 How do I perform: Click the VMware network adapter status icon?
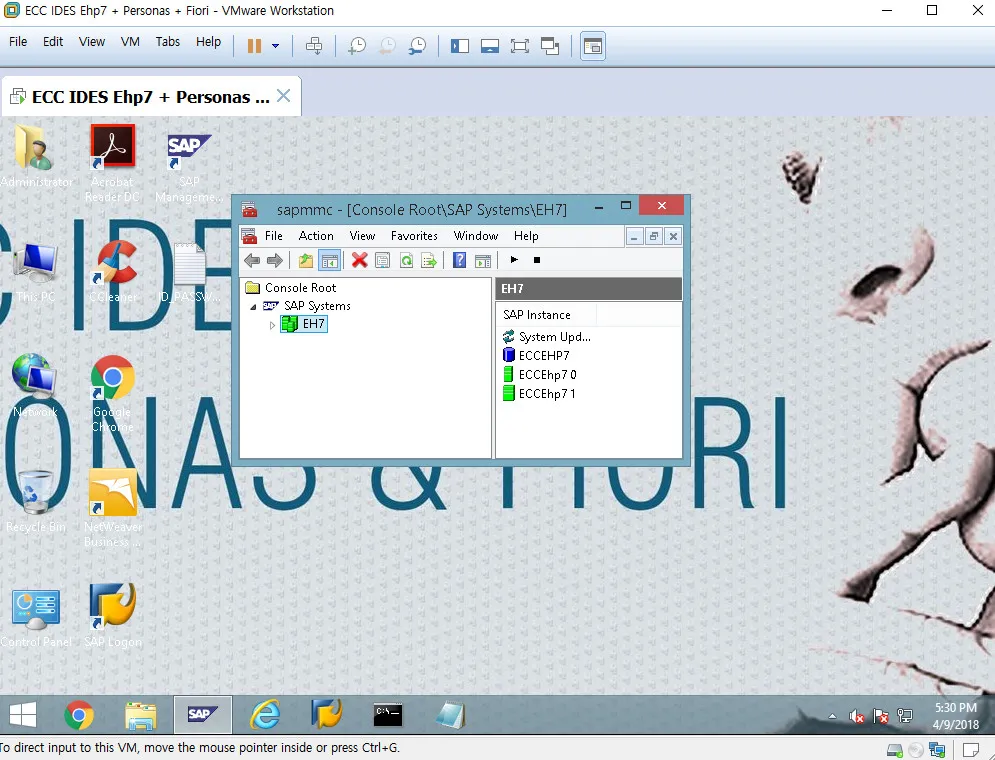tap(937, 750)
